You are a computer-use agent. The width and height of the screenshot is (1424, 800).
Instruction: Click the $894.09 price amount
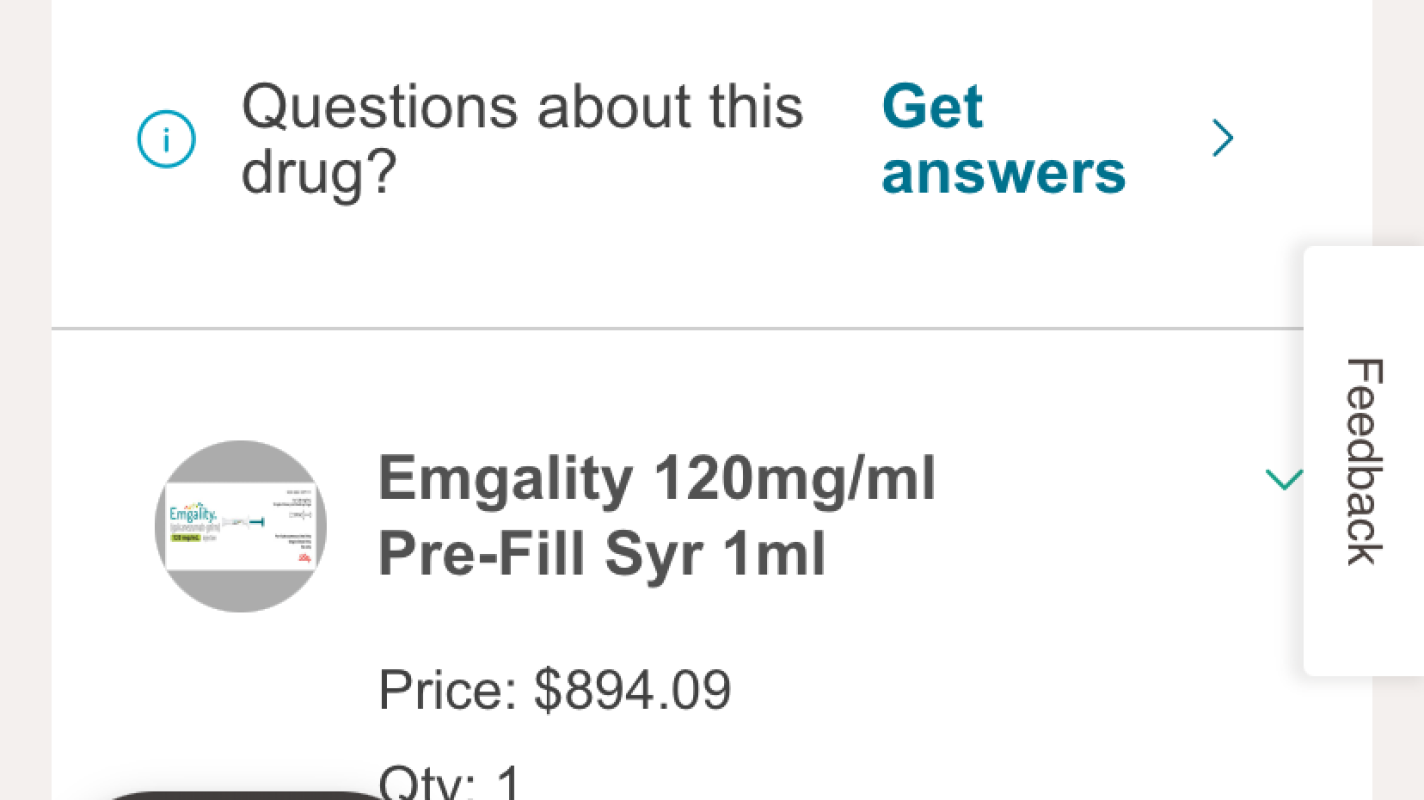[x=633, y=689]
